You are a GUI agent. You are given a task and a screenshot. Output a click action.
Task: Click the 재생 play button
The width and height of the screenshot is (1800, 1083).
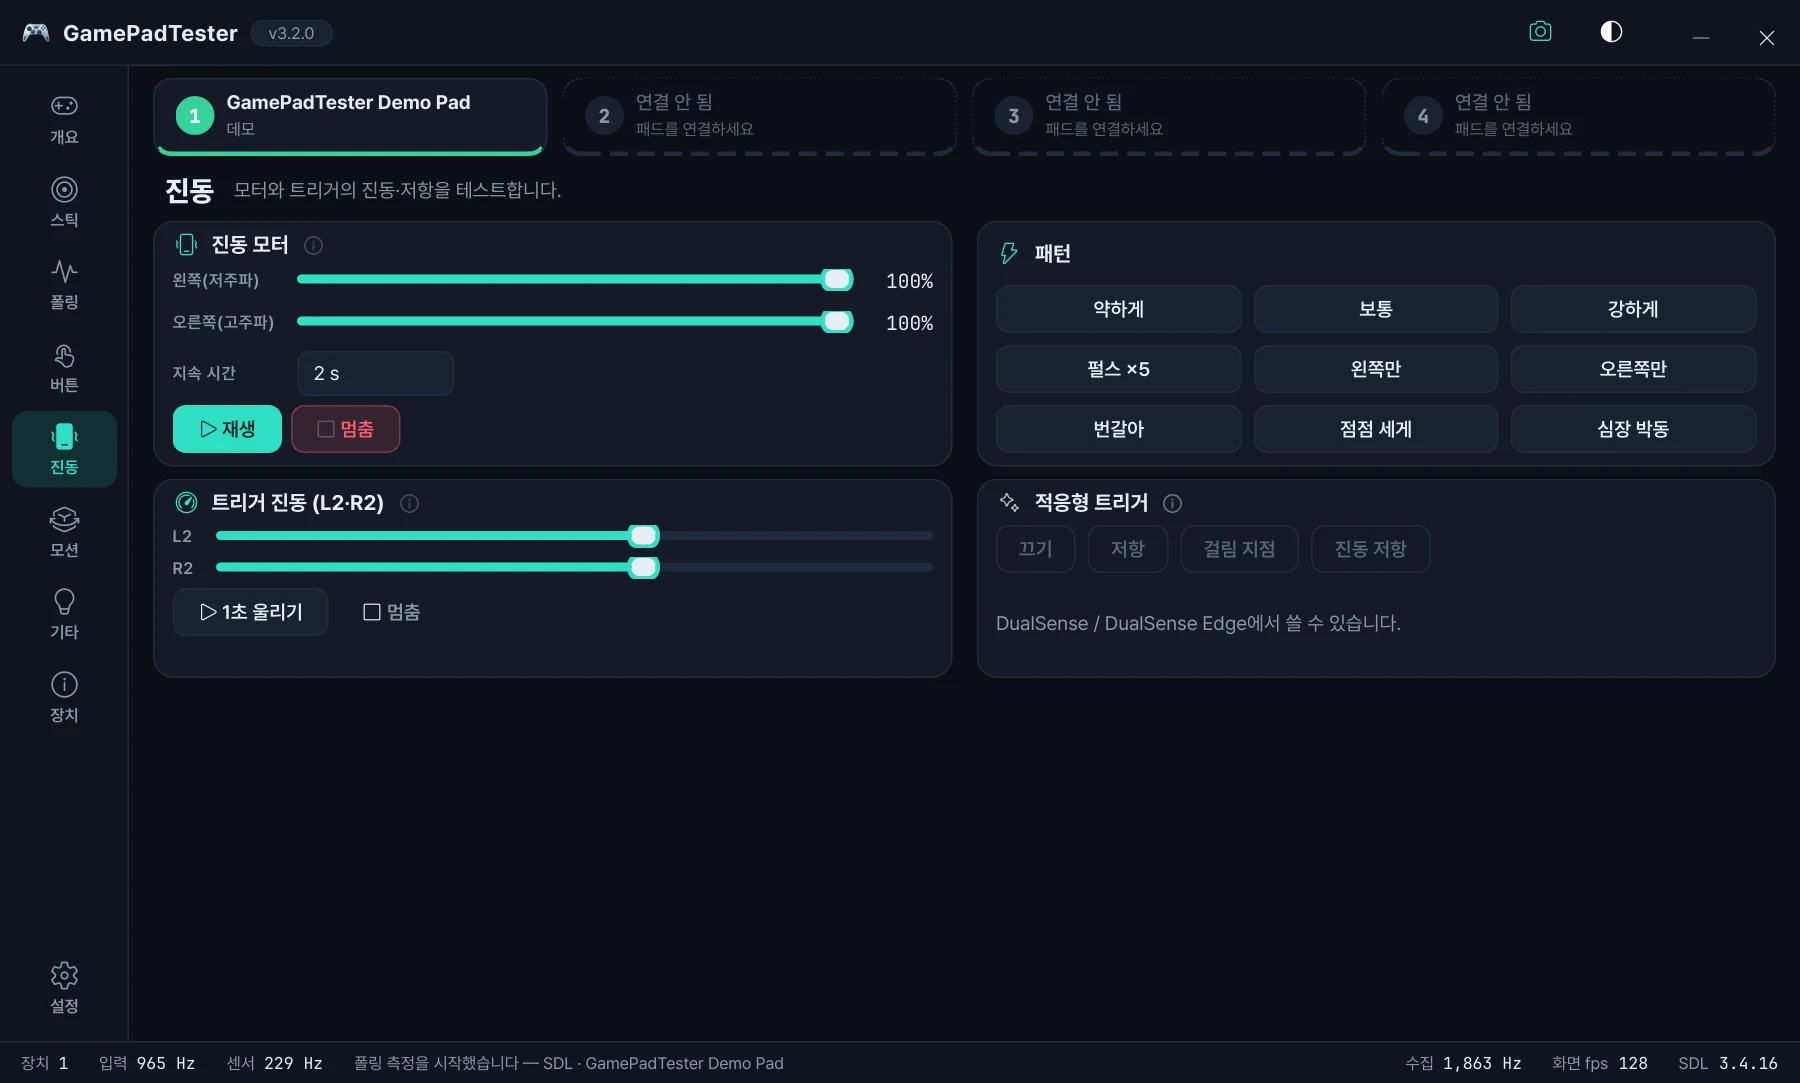(227, 429)
